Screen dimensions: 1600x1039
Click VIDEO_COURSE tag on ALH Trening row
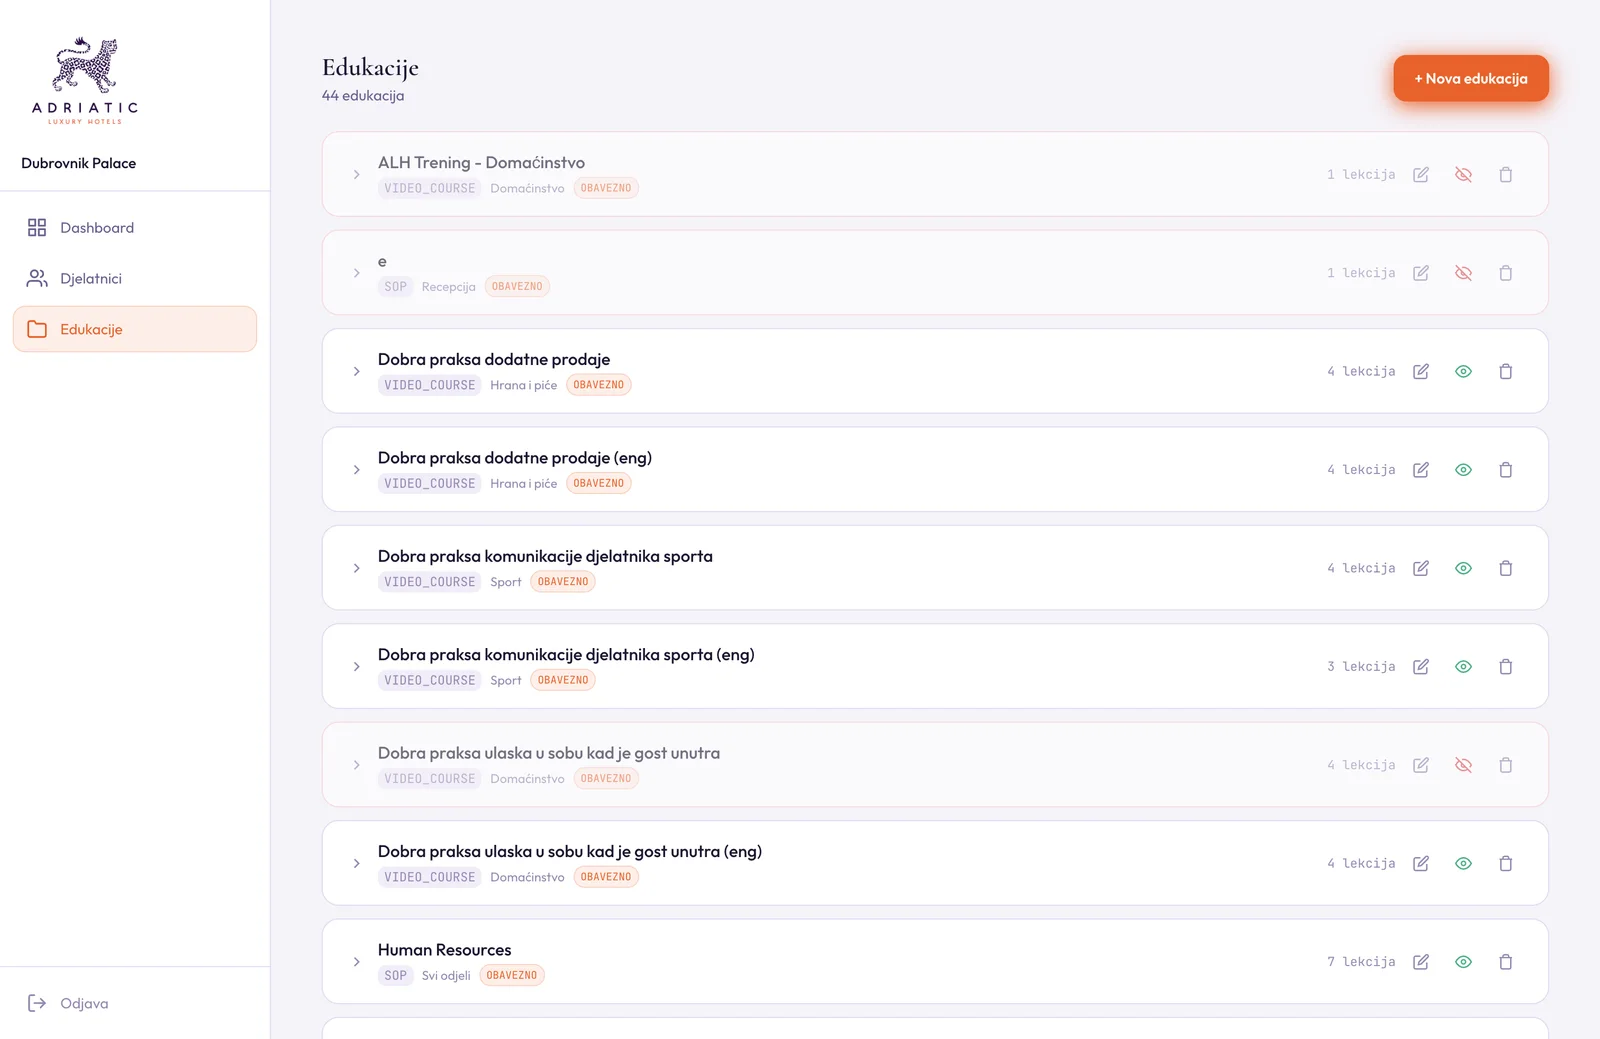[430, 188]
